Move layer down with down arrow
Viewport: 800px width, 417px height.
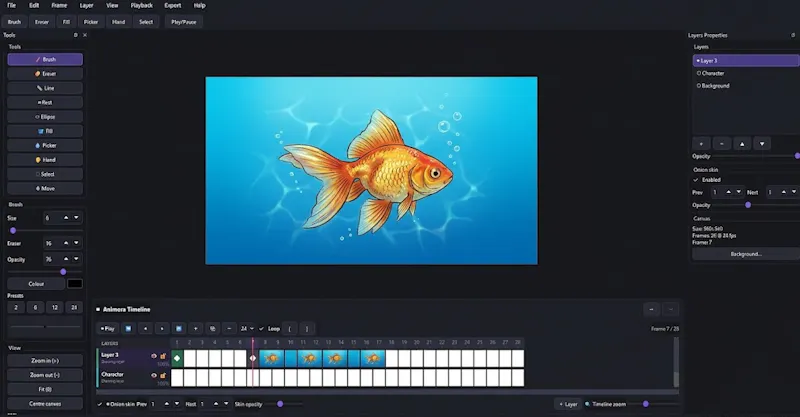[762, 144]
